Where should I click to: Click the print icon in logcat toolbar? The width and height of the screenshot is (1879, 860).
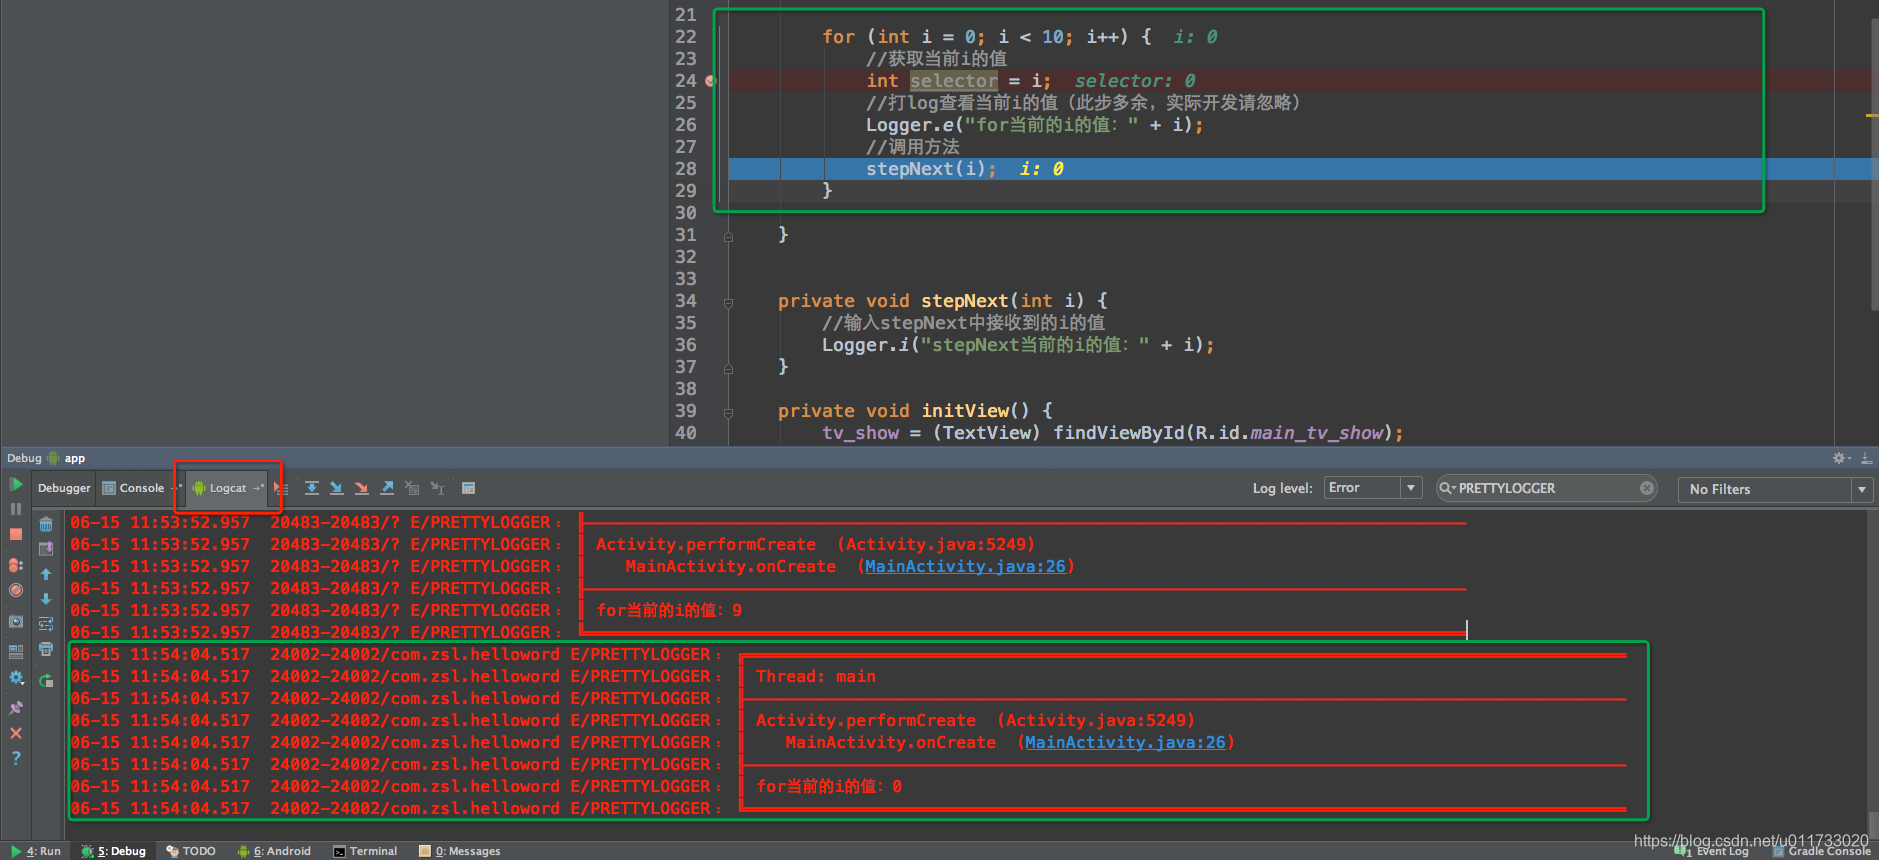[46, 649]
